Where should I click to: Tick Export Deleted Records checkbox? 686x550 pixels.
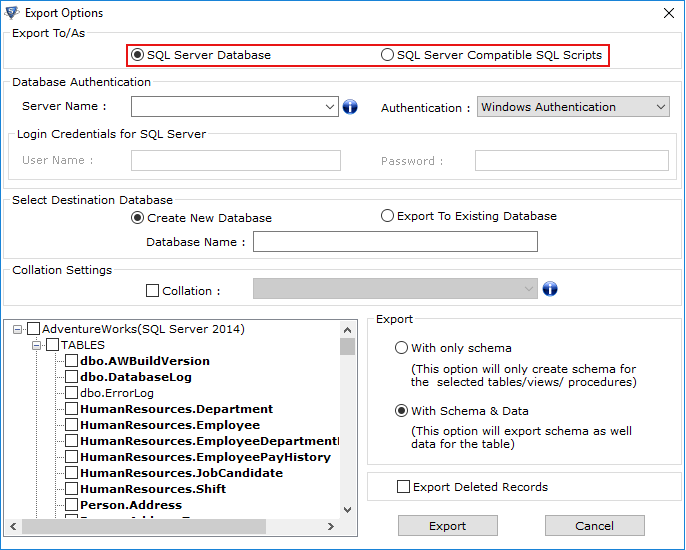pyautogui.click(x=403, y=487)
